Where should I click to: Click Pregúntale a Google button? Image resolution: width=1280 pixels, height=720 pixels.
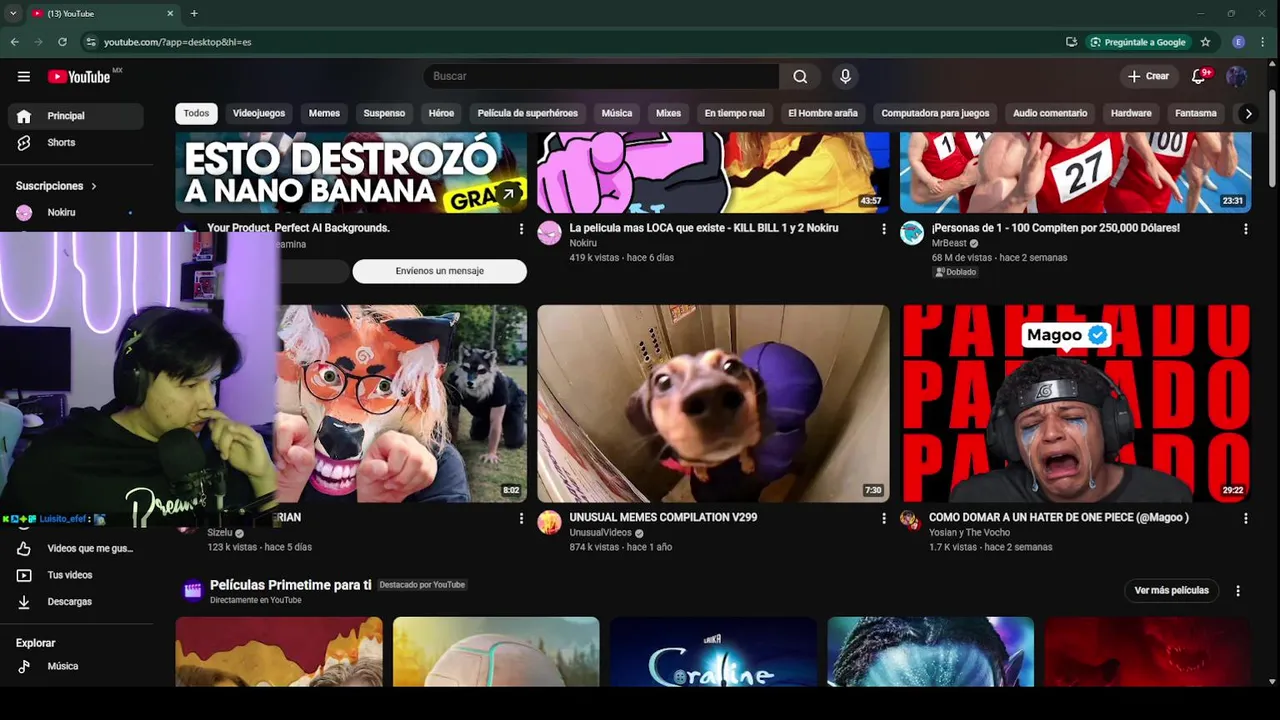1138,42
